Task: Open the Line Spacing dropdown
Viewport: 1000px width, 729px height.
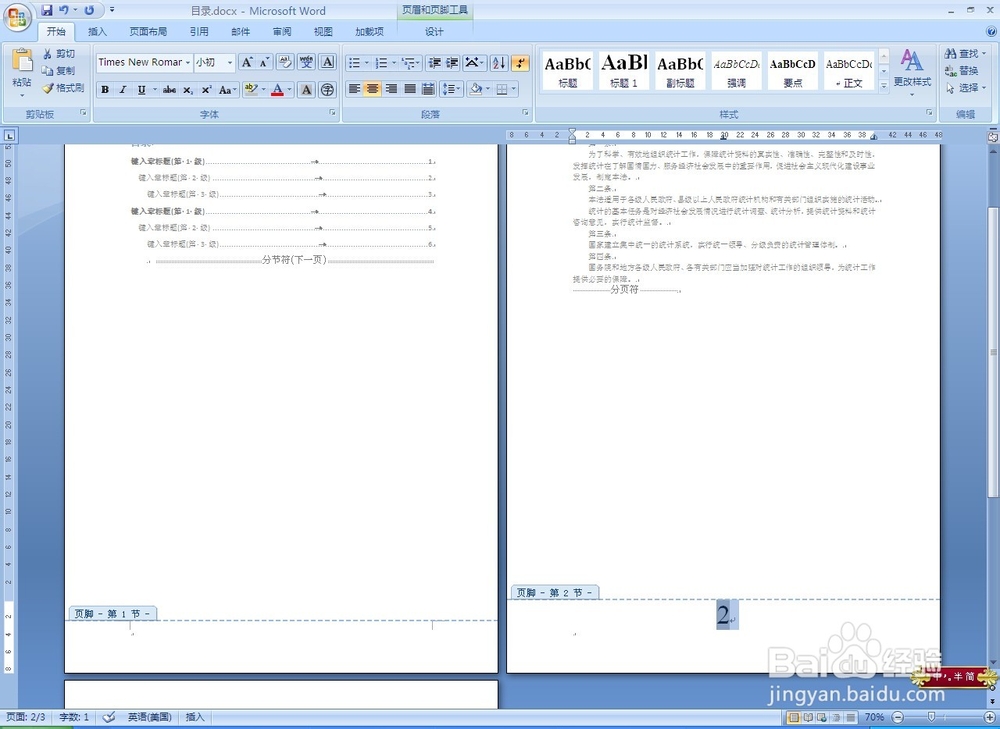Action: 451,89
